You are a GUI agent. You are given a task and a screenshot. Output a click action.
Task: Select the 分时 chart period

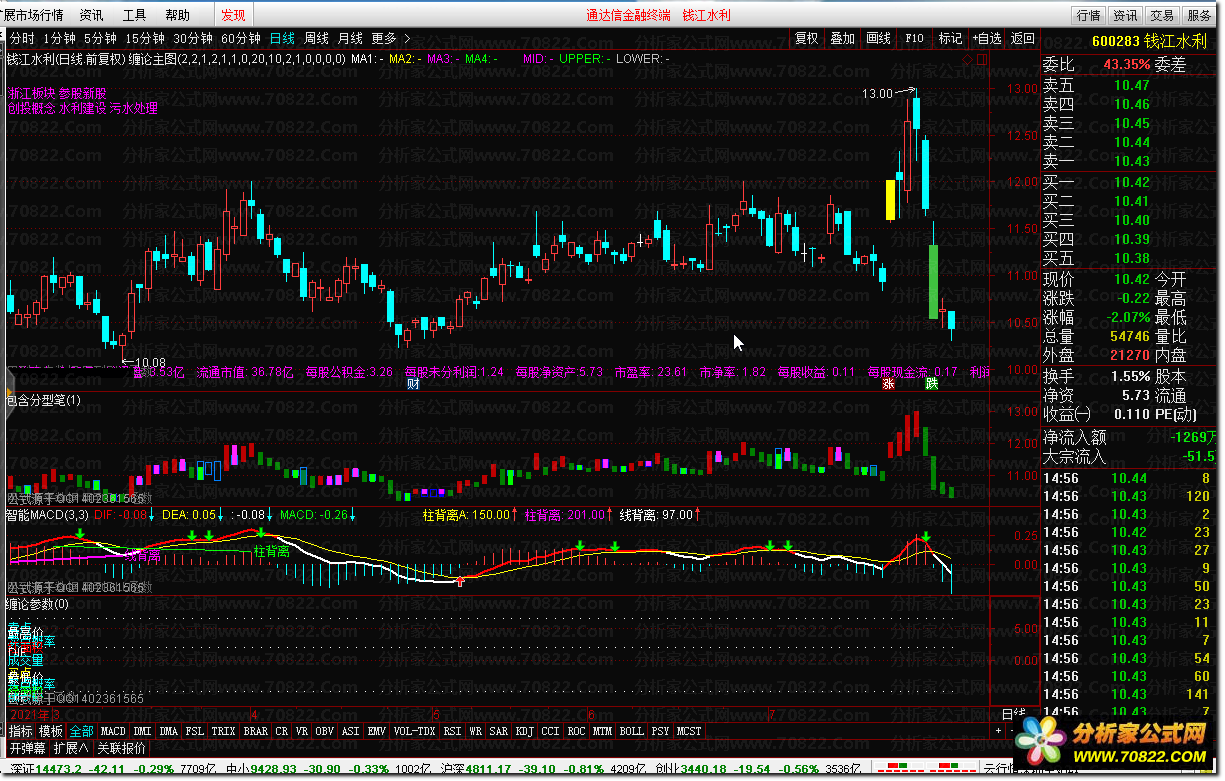pyautogui.click(x=21, y=38)
